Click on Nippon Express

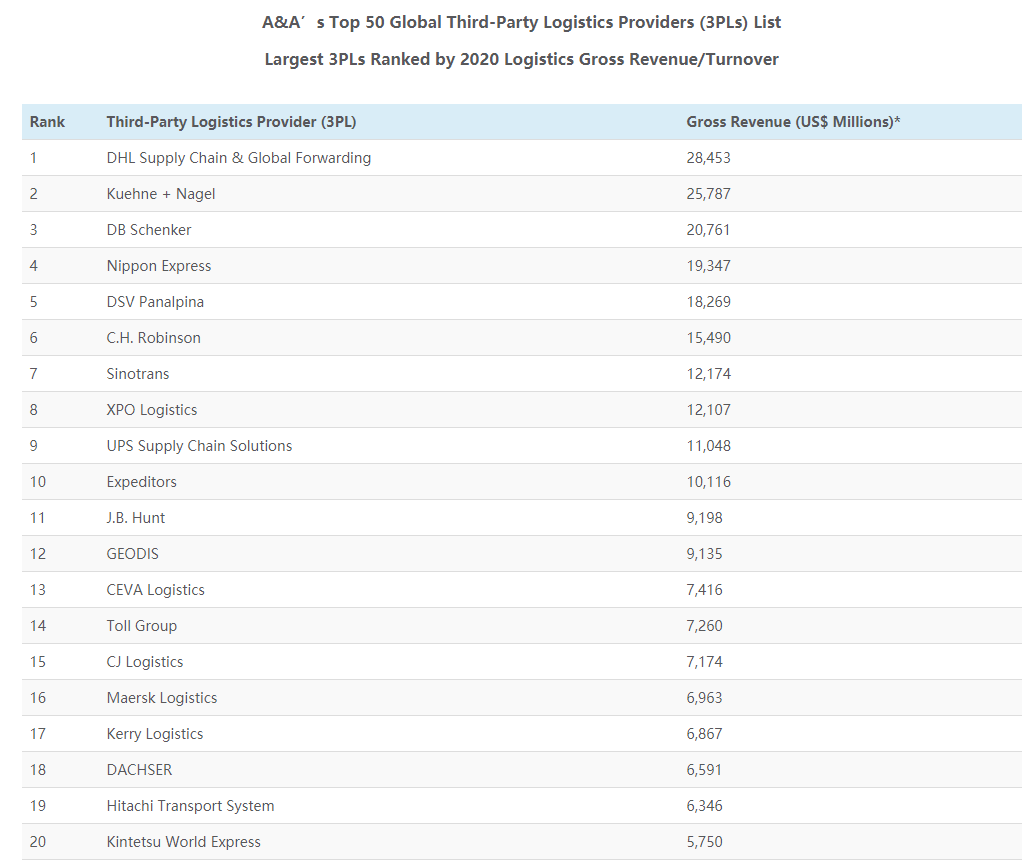click(159, 266)
